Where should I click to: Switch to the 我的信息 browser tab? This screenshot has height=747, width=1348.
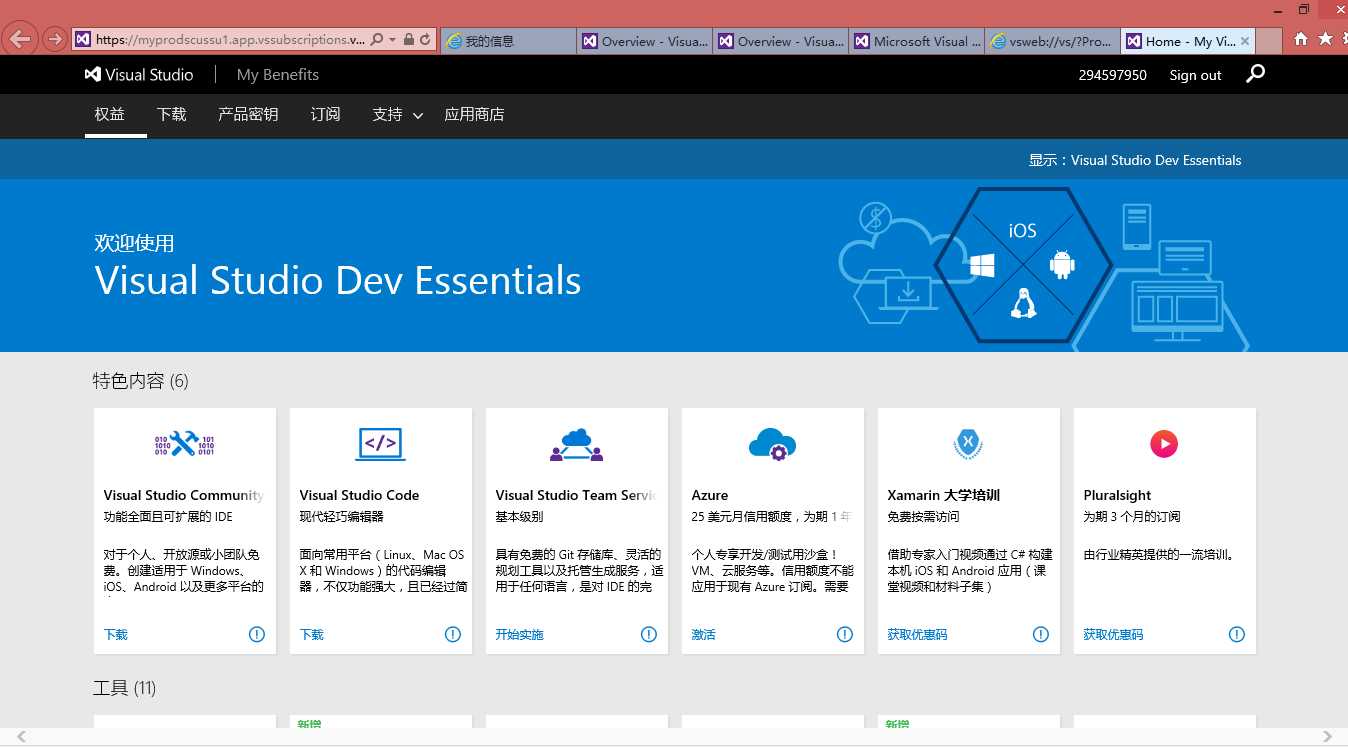(507, 41)
